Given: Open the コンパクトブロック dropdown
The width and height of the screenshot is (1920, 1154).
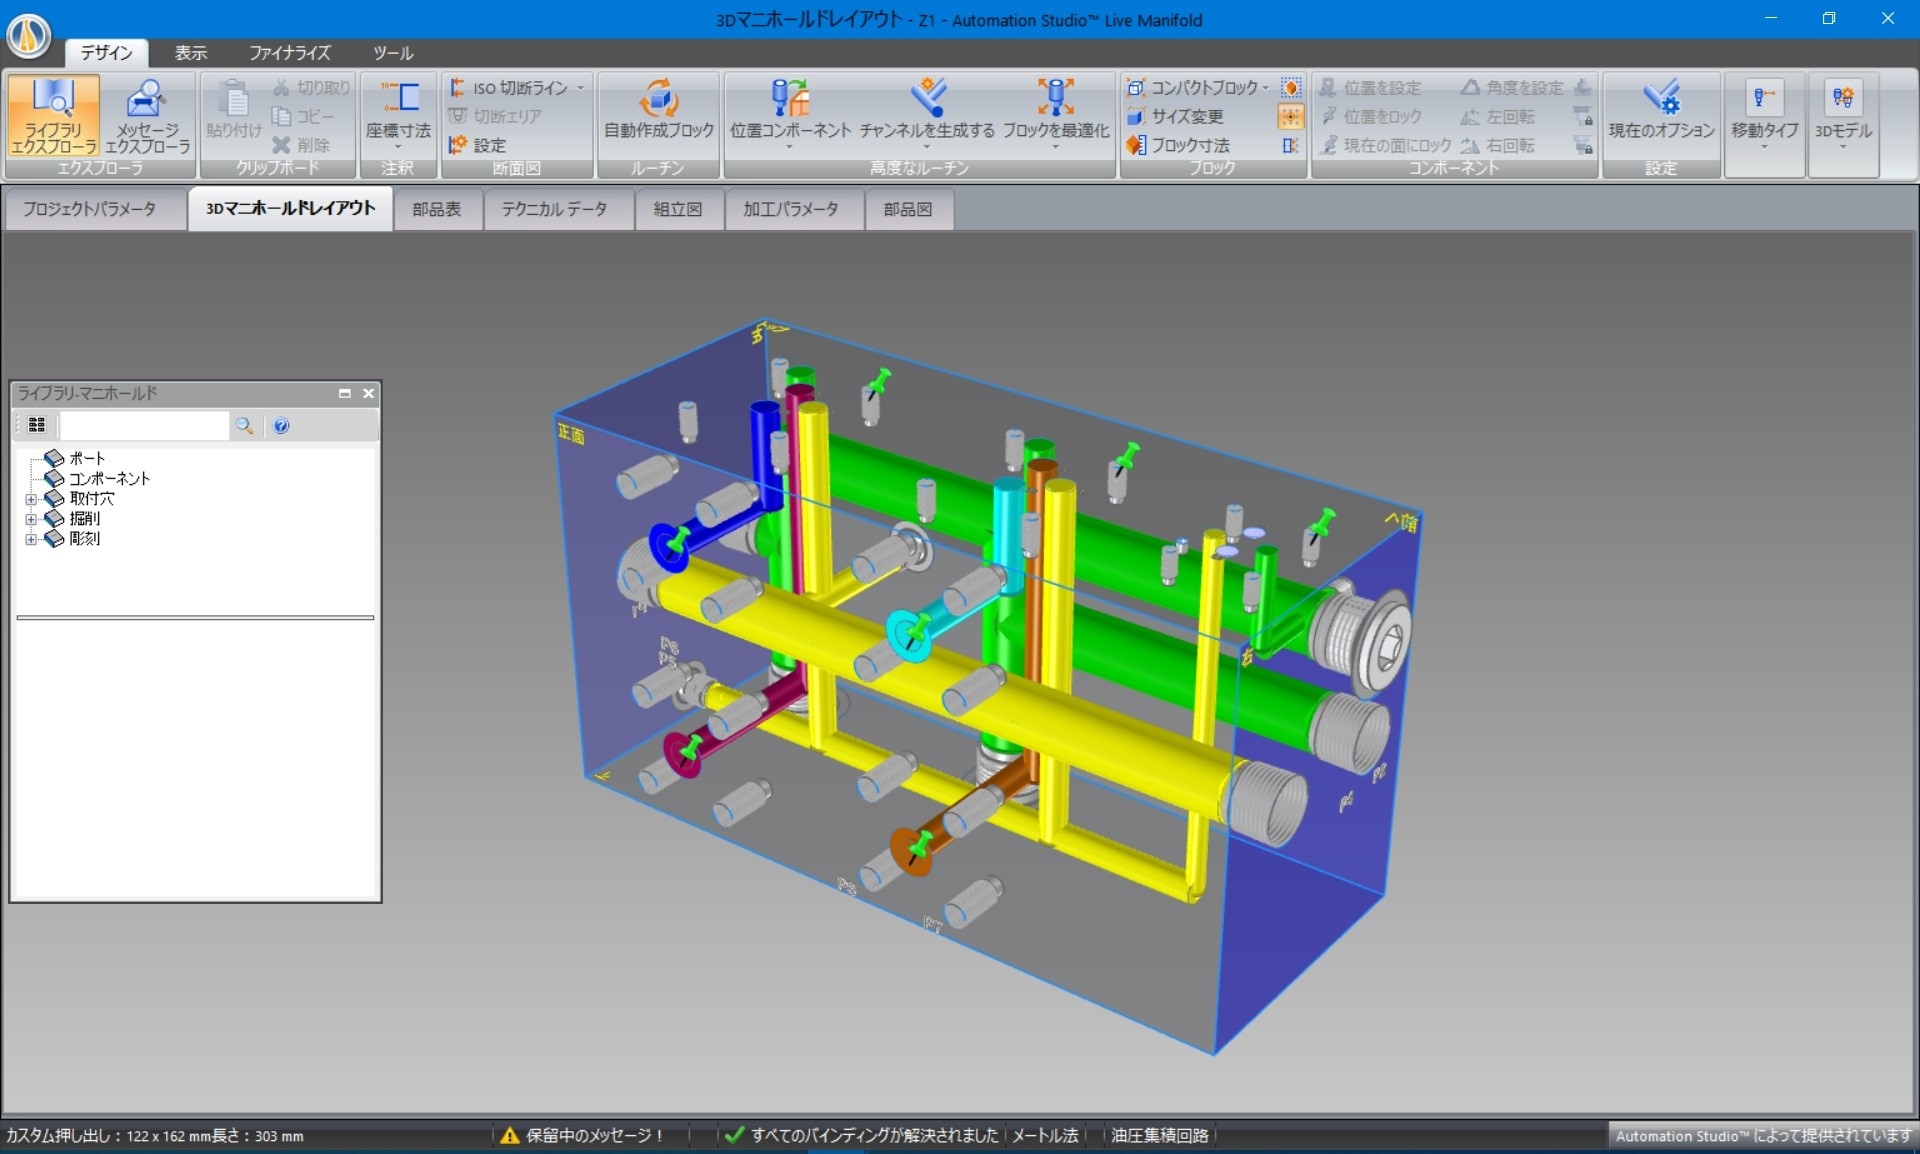Looking at the screenshot, I should point(1265,88).
